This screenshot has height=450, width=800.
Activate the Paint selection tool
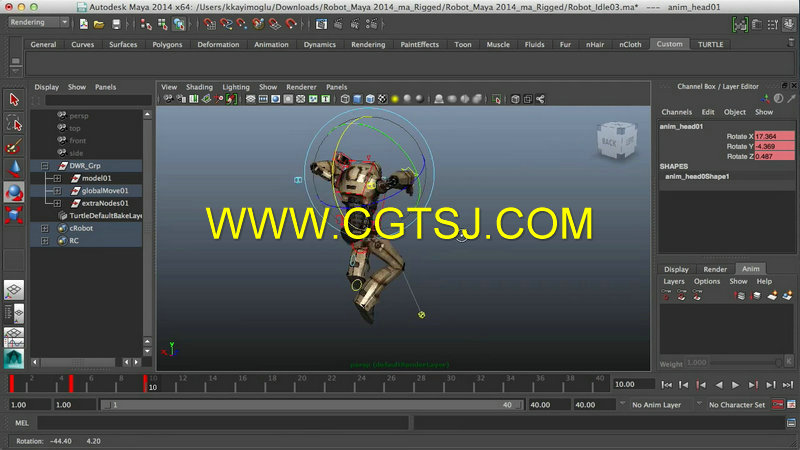14,146
